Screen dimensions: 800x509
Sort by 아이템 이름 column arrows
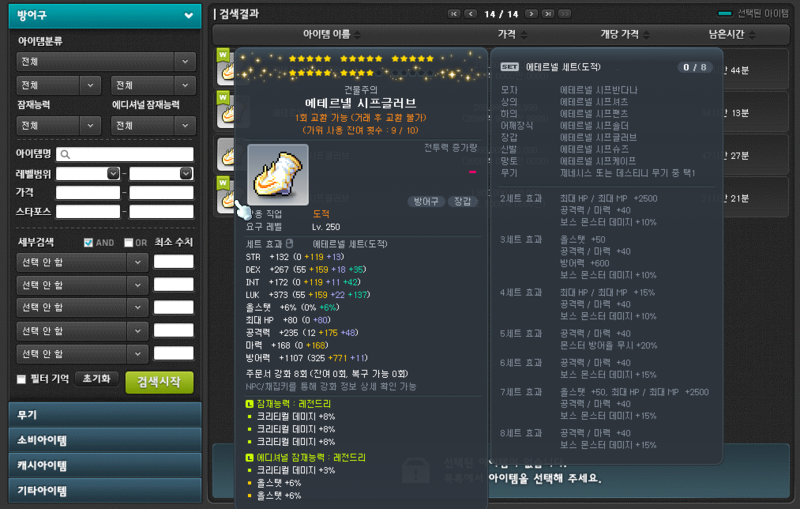click(x=357, y=35)
